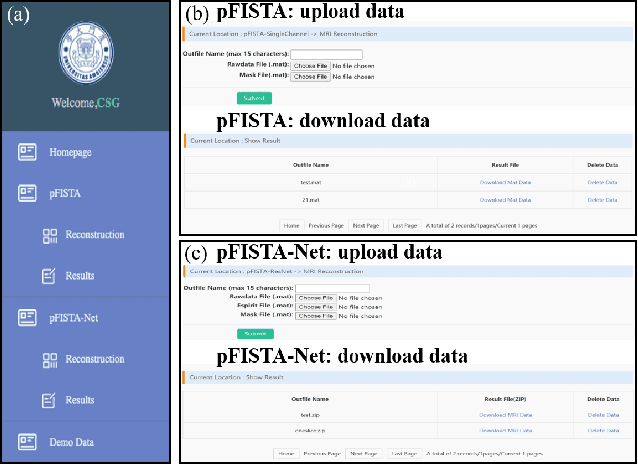Download Mat Data for test.mat
Screen dimensions: 638x464
pos(505,182)
